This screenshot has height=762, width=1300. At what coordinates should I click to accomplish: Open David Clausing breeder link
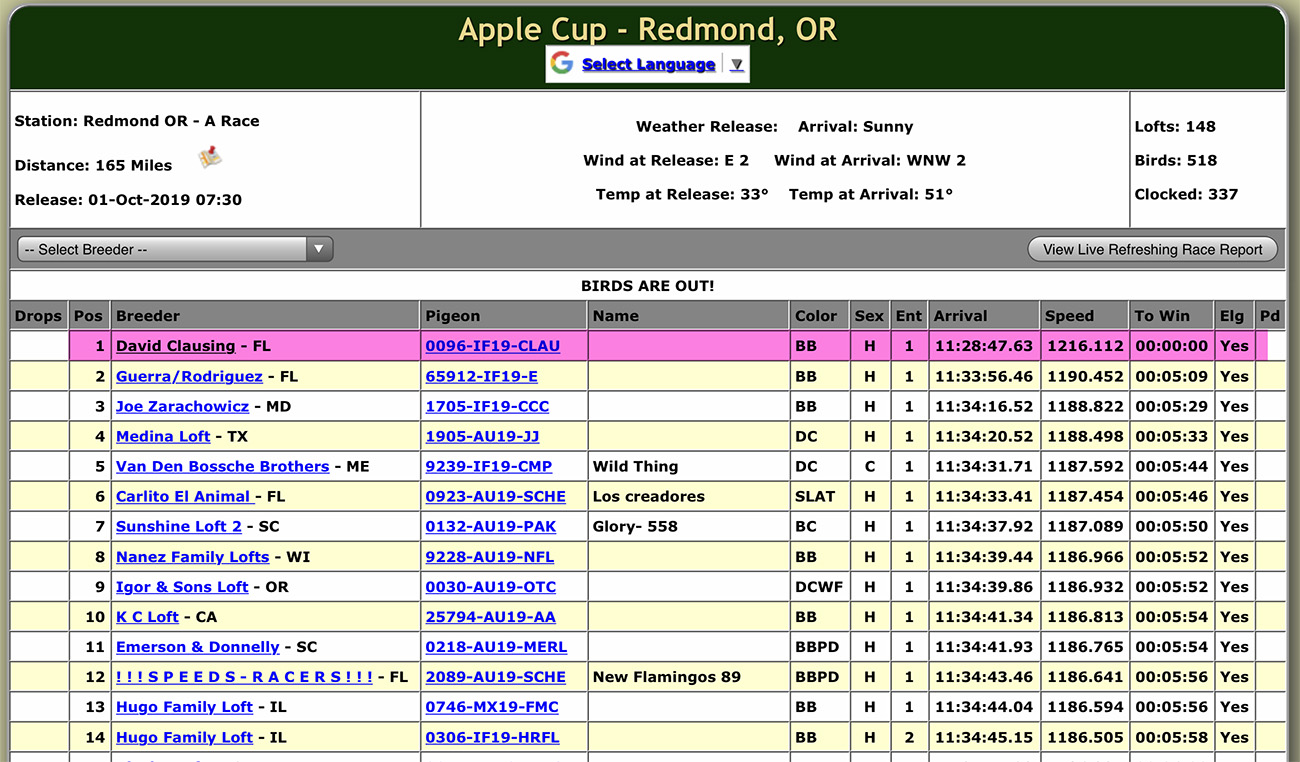click(x=175, y=346)
